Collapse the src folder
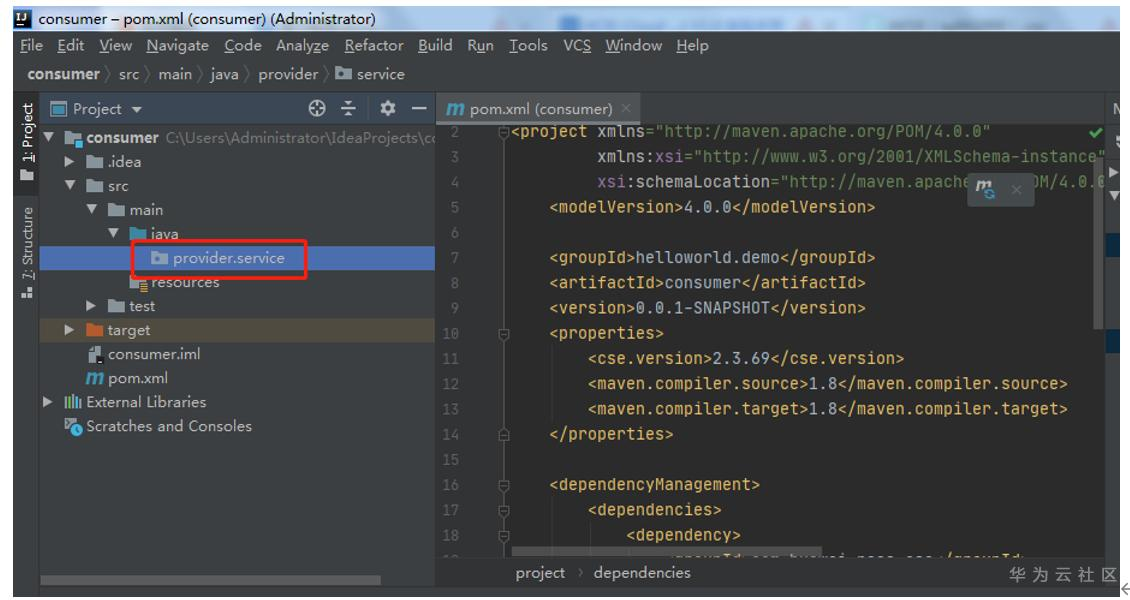This screenshot has height=600, width=1130. pyautogui.click(x=70, y=185)
